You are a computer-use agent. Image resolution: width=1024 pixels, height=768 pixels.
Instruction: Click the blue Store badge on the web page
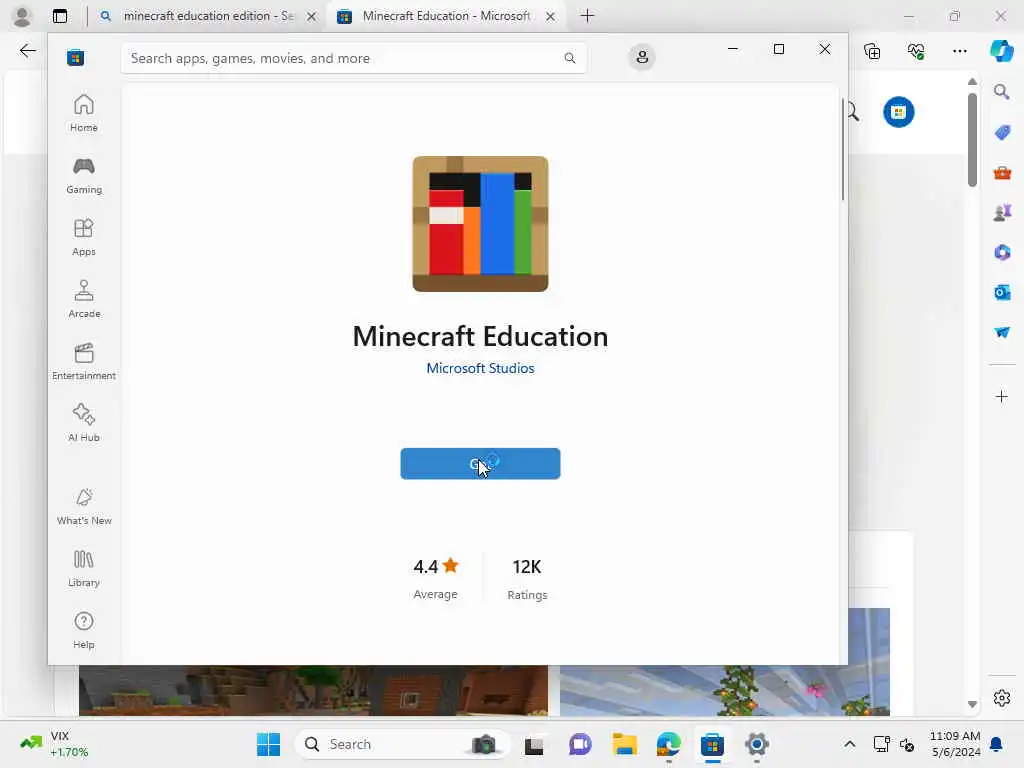tap(899, 112)
